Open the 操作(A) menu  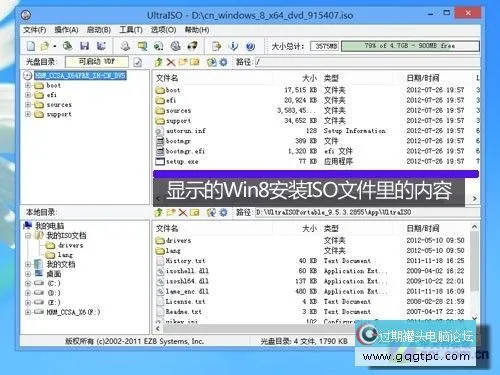coord(66,30)
